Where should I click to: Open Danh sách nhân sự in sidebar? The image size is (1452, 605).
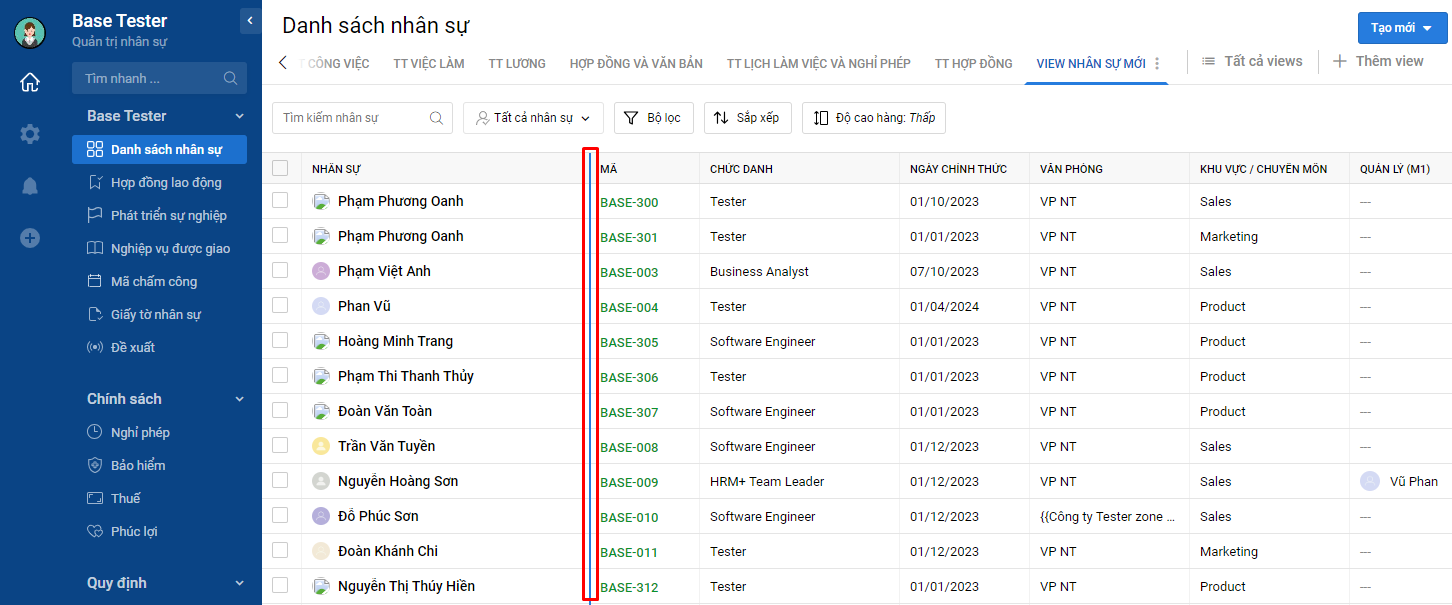[159, 149]
